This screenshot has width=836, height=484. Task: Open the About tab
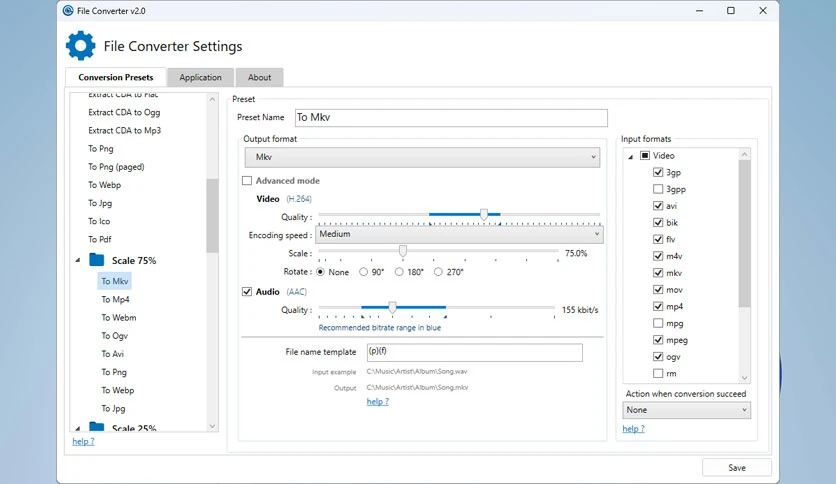[260, 77]
